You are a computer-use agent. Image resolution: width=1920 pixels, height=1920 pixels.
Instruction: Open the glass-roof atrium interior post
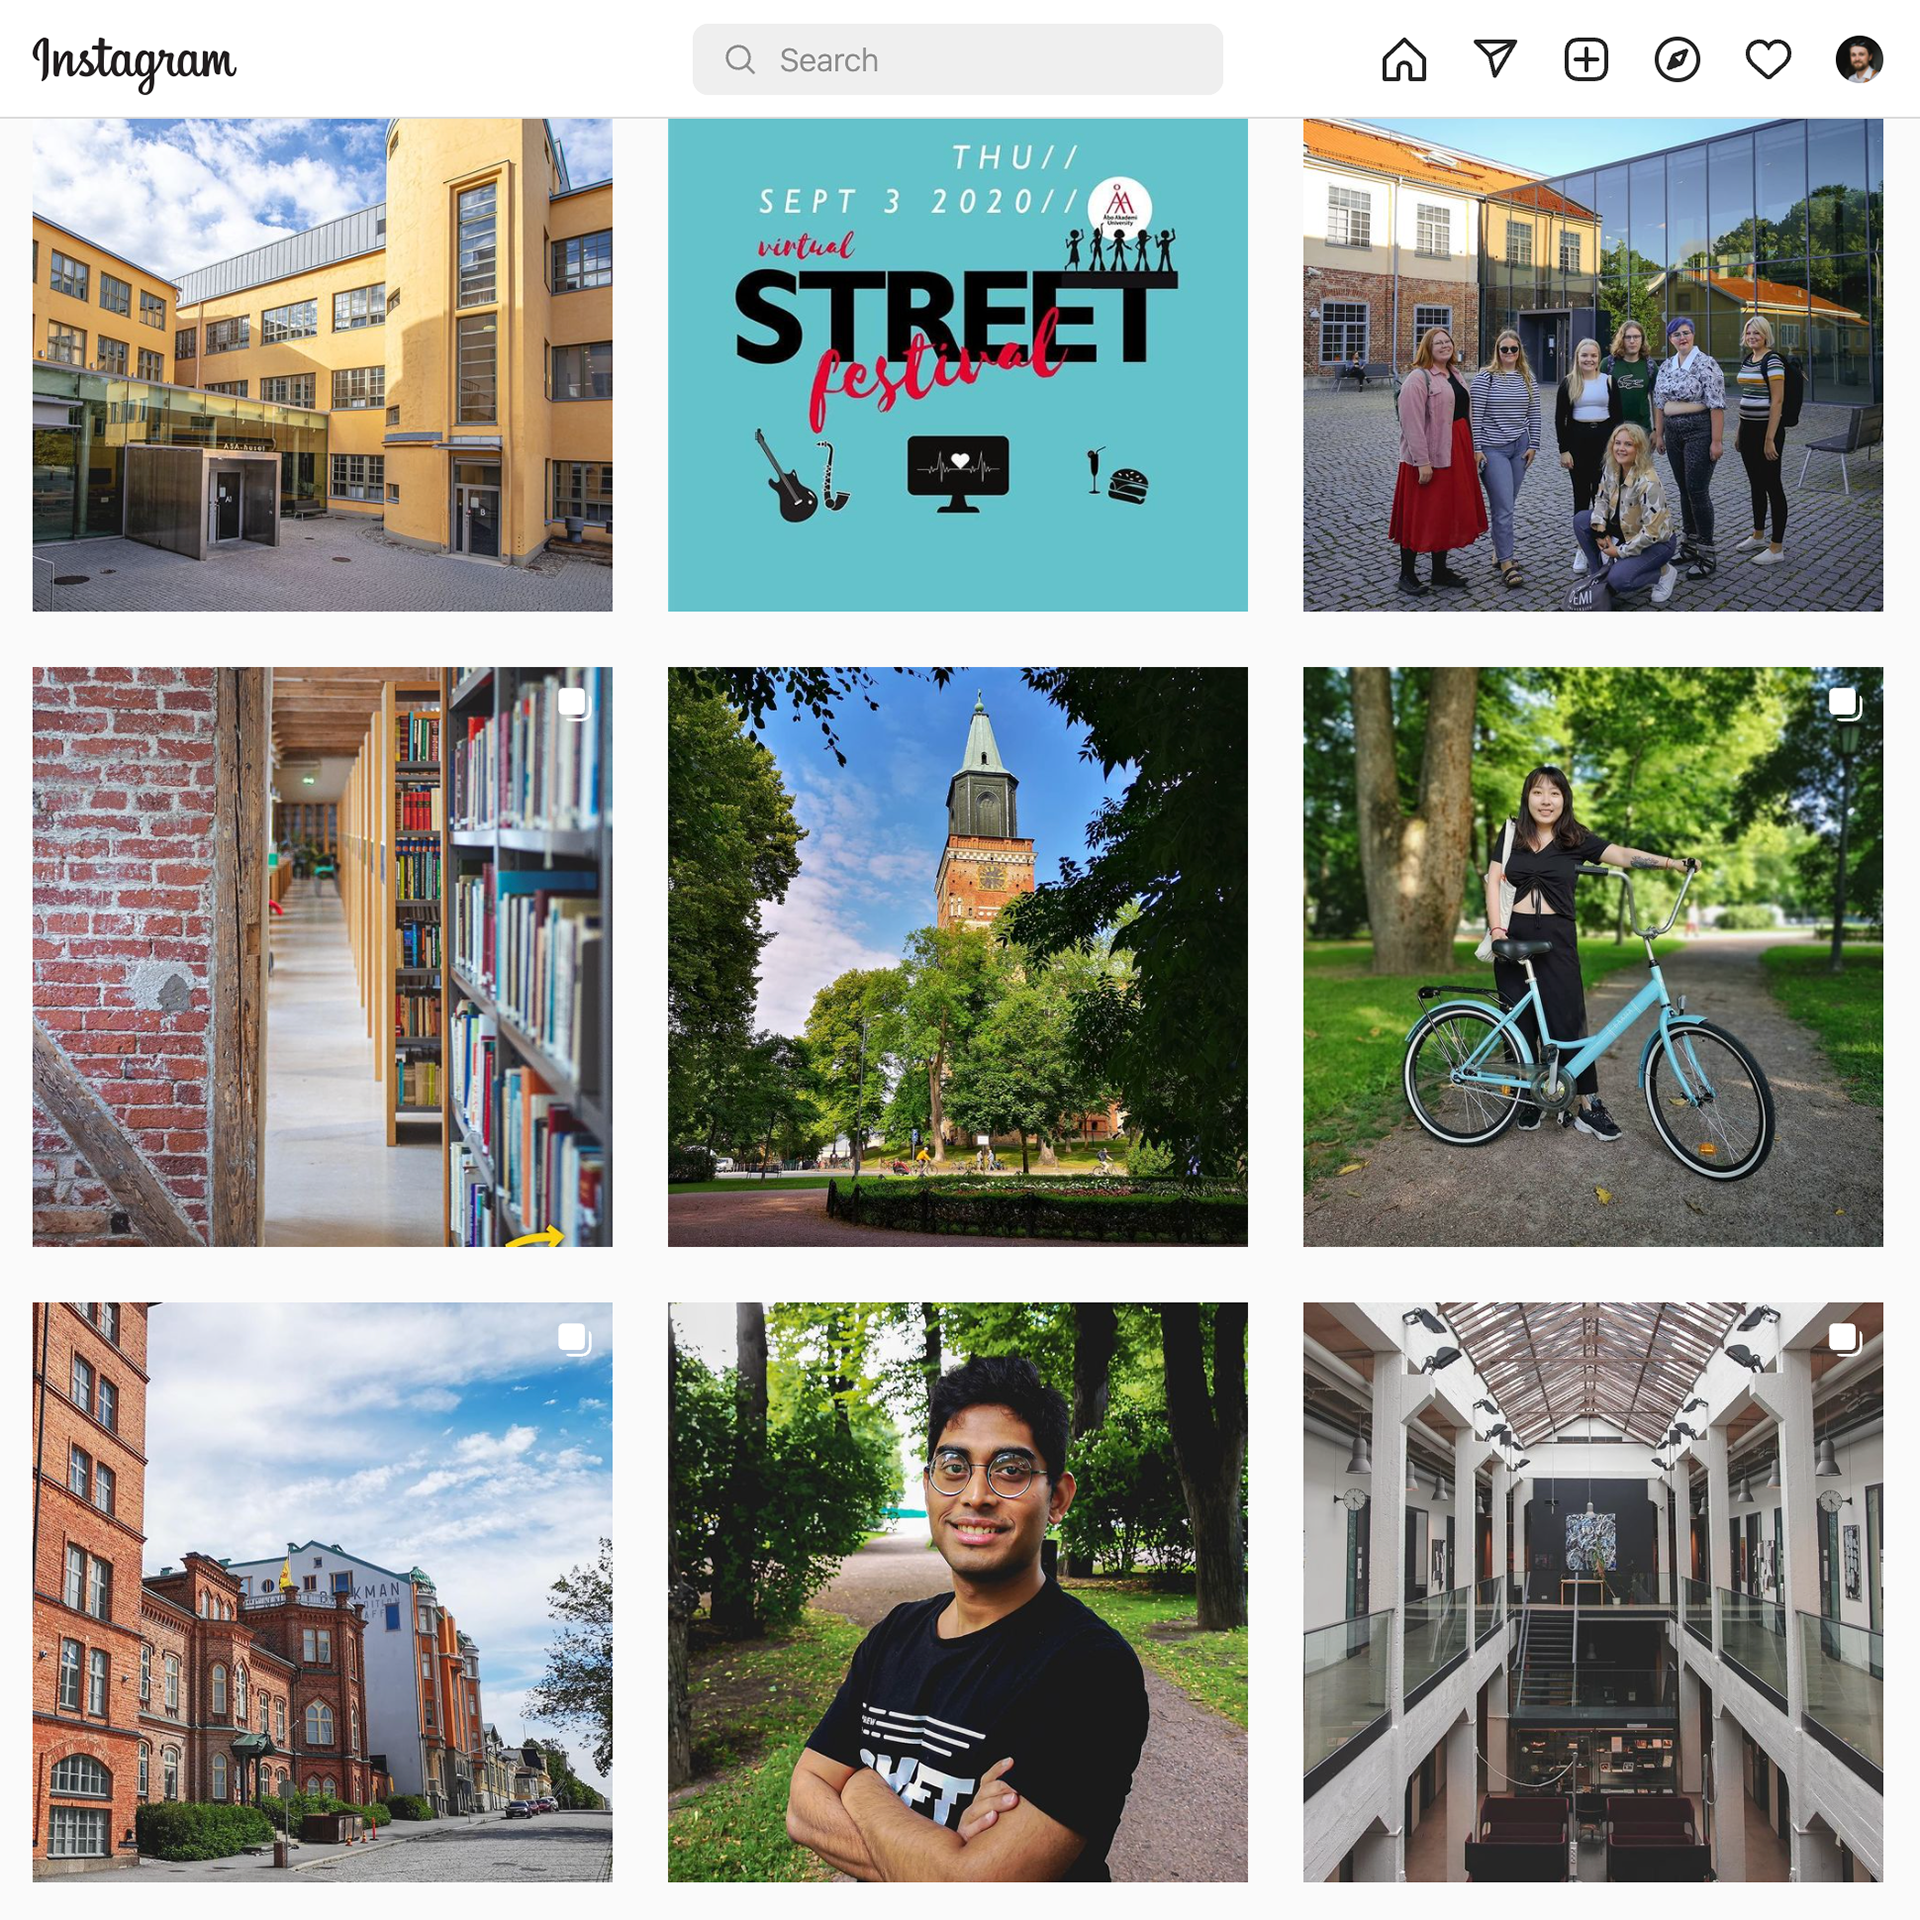(x=1592, y=1592)
